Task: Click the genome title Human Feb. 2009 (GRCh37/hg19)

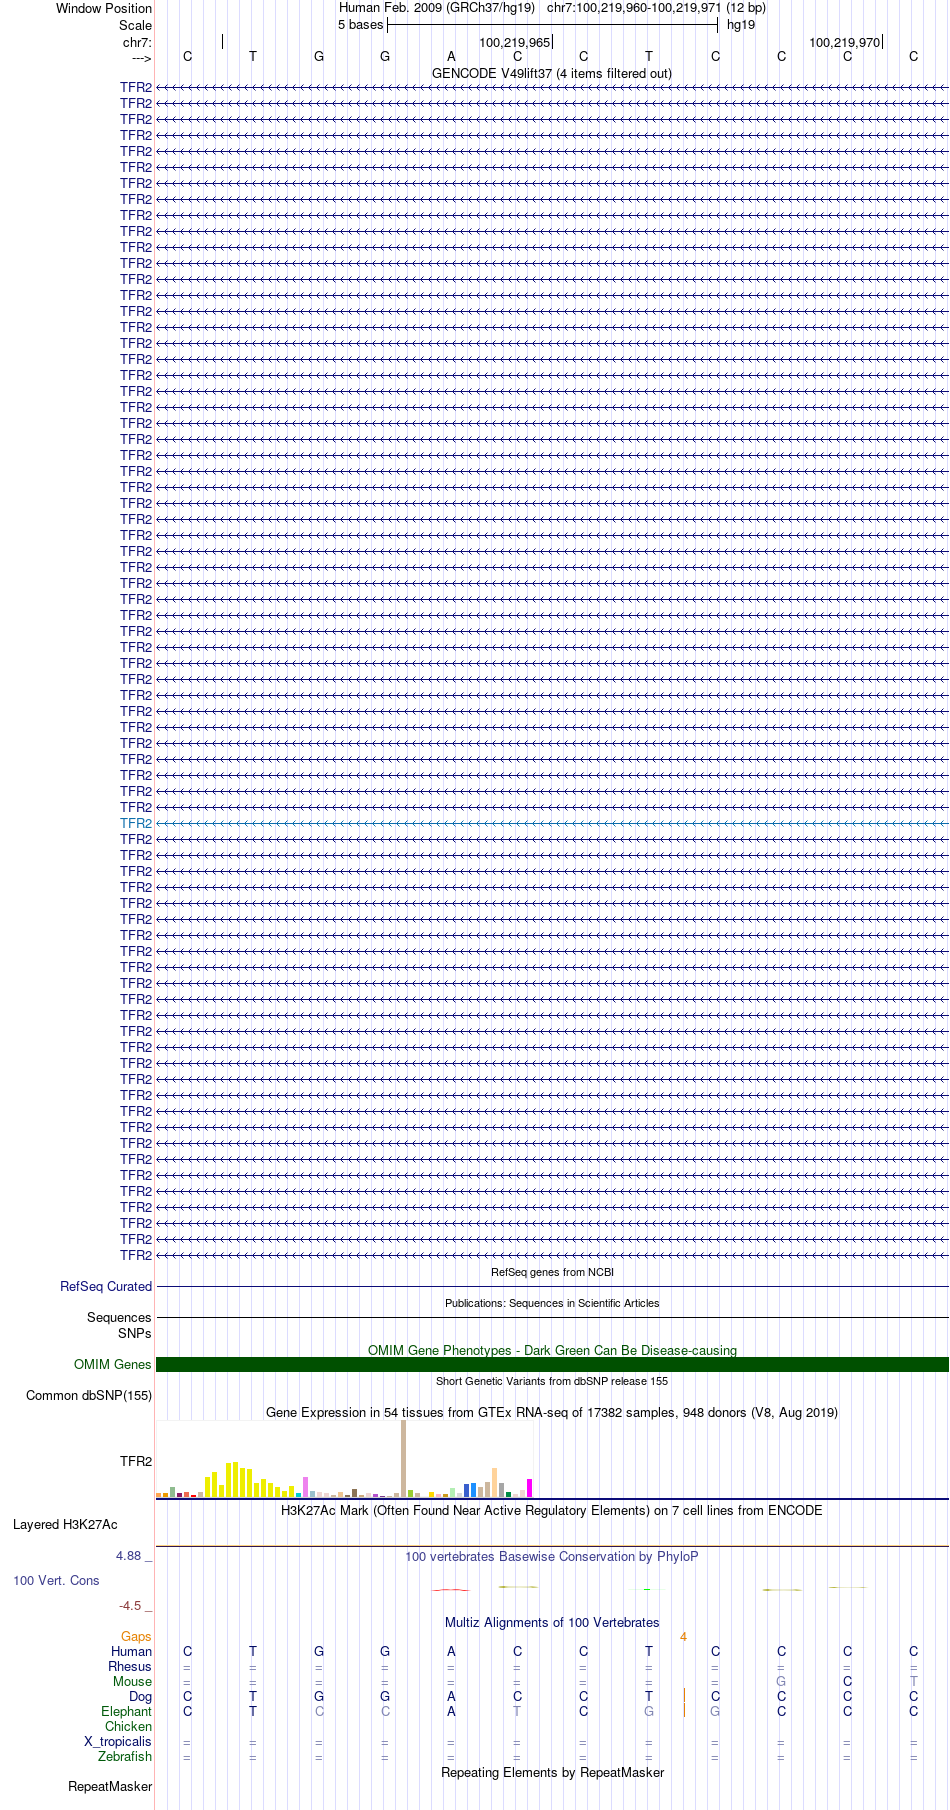Action: 437,8
